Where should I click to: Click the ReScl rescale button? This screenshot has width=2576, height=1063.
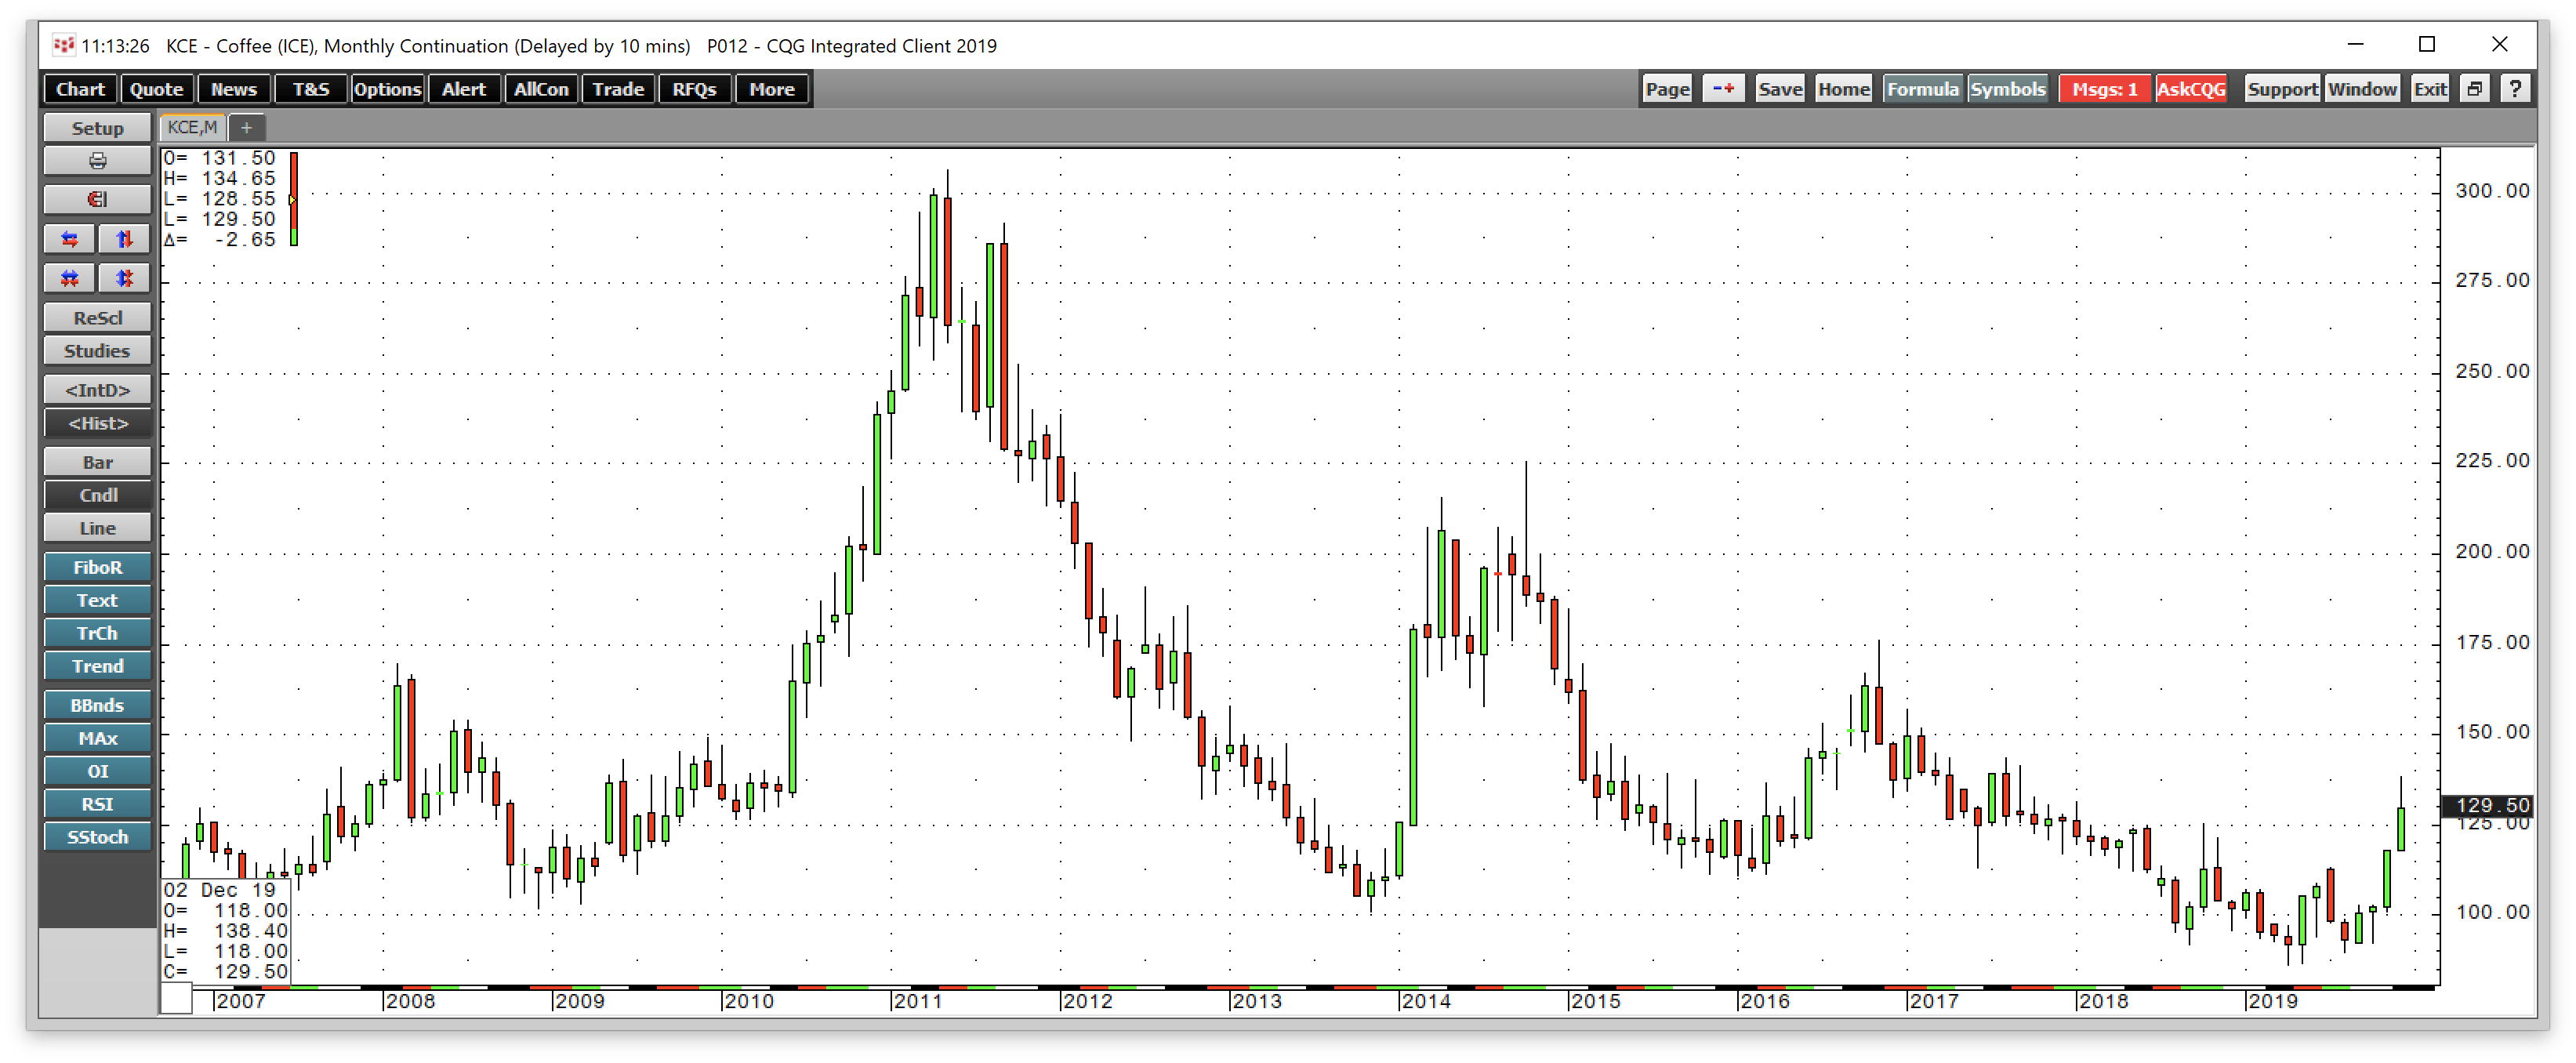click(x=97, y=318)
